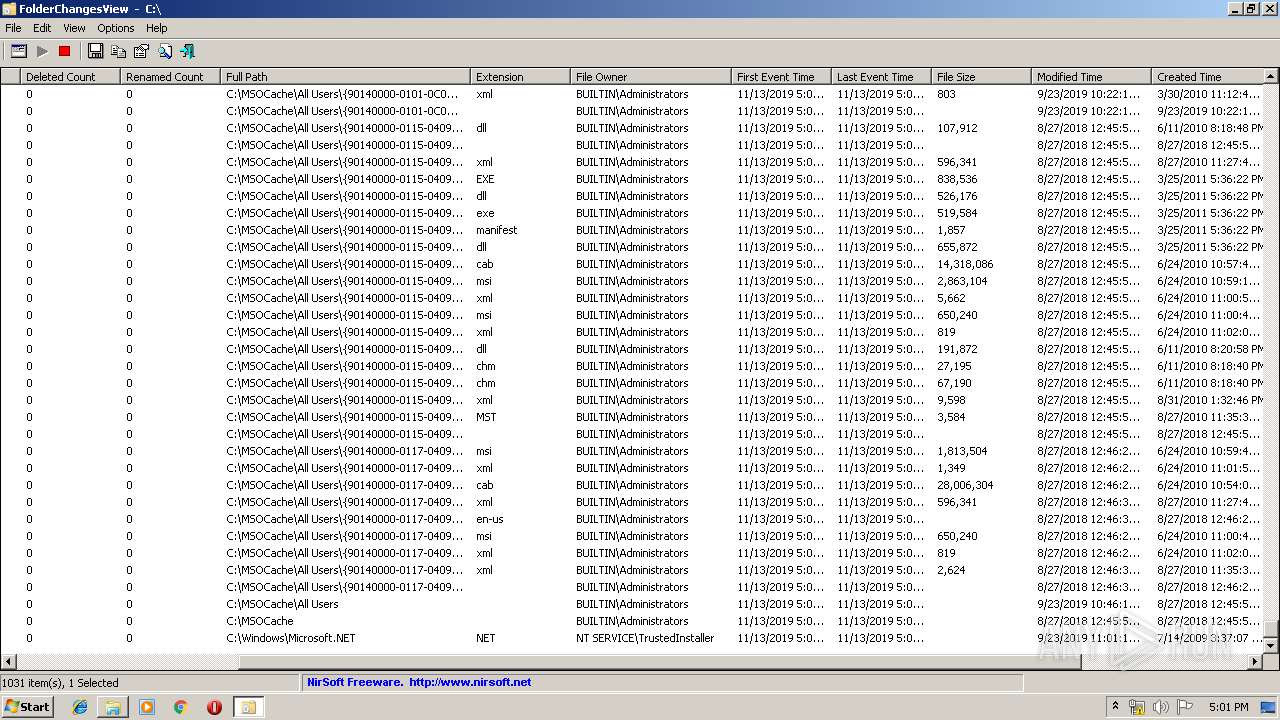Click the horizontal scrollbar right arrow
This screenshot has height=720, width=1280.
coord(1256,661)
